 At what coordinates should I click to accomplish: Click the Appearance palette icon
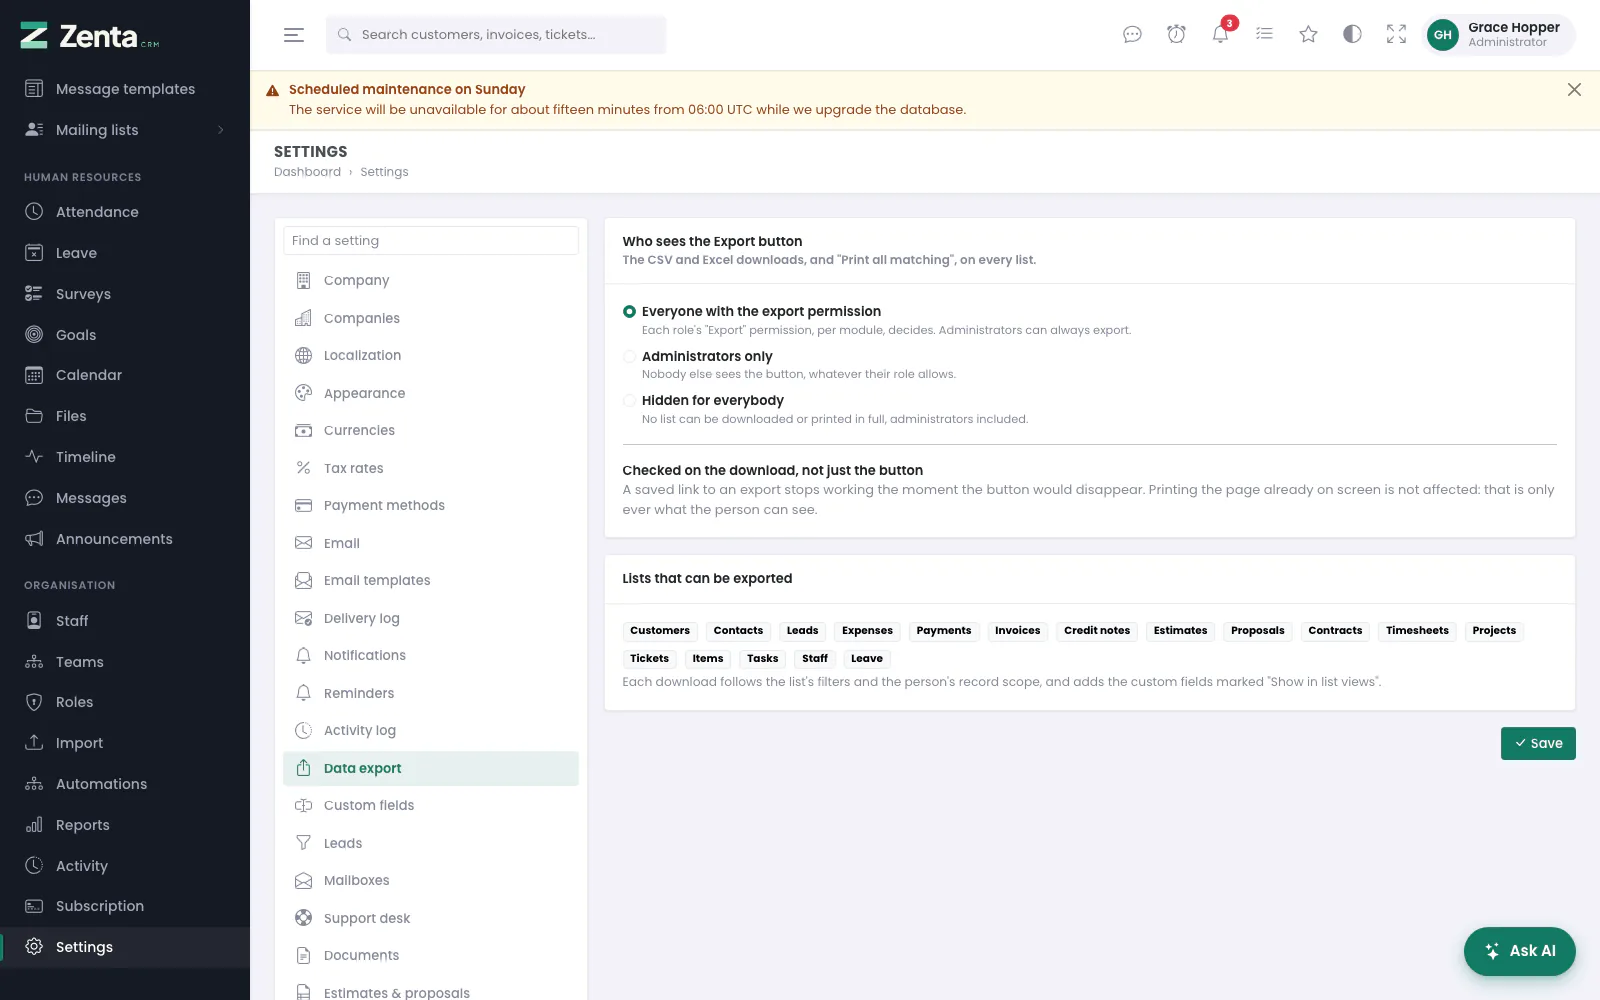click(304, 393)
